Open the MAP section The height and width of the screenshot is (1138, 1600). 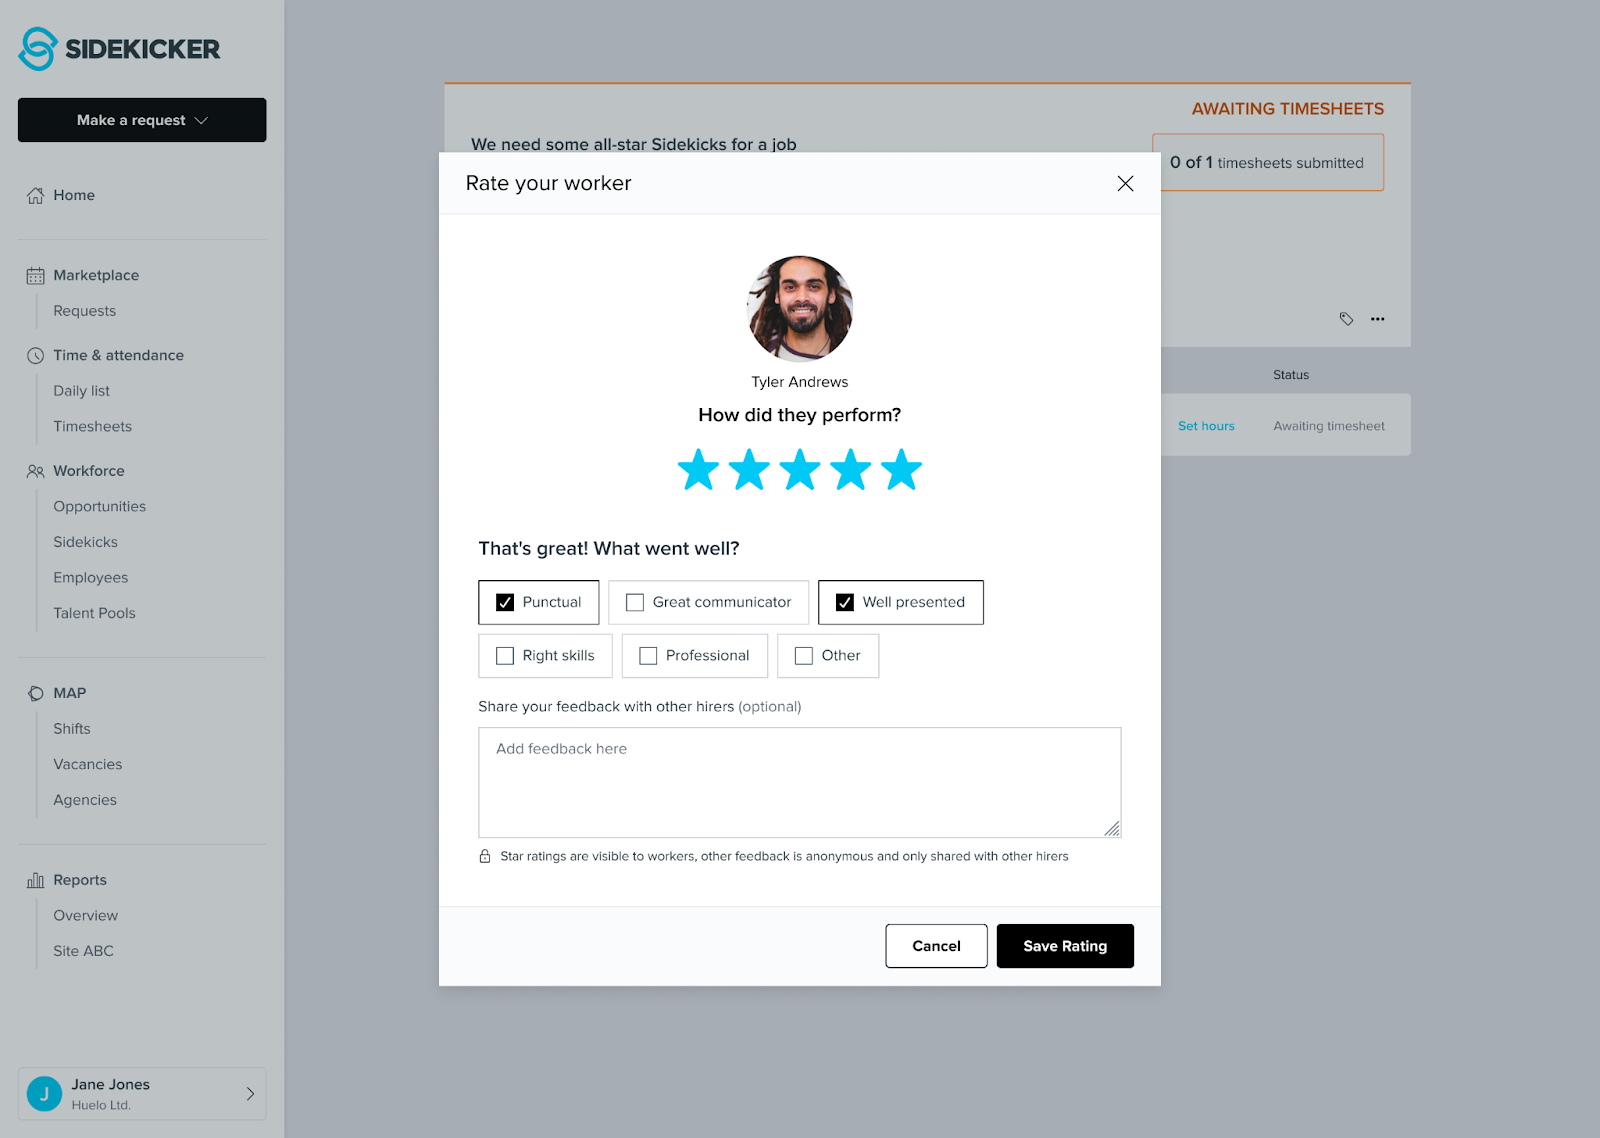[70, 693]
